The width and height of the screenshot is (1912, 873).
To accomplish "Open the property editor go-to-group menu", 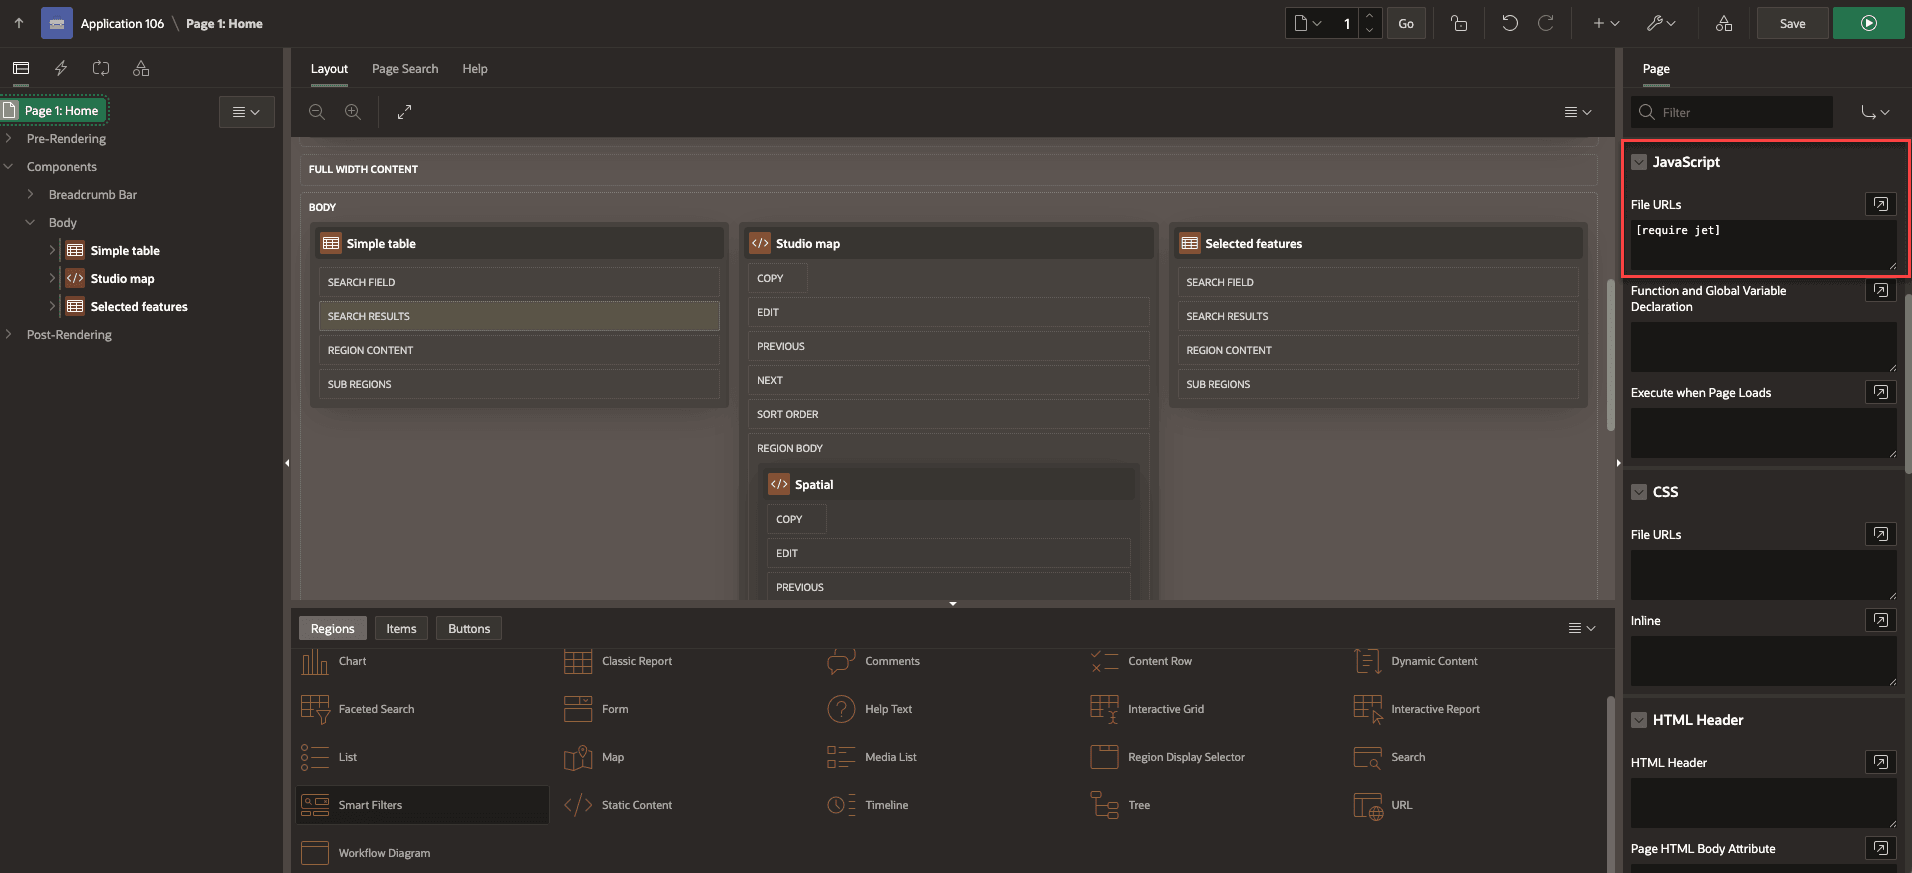I will point(1875,112).
